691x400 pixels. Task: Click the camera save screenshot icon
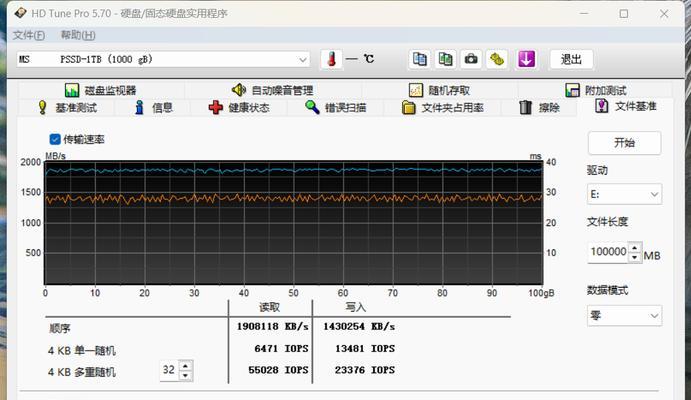click(471, 59)
